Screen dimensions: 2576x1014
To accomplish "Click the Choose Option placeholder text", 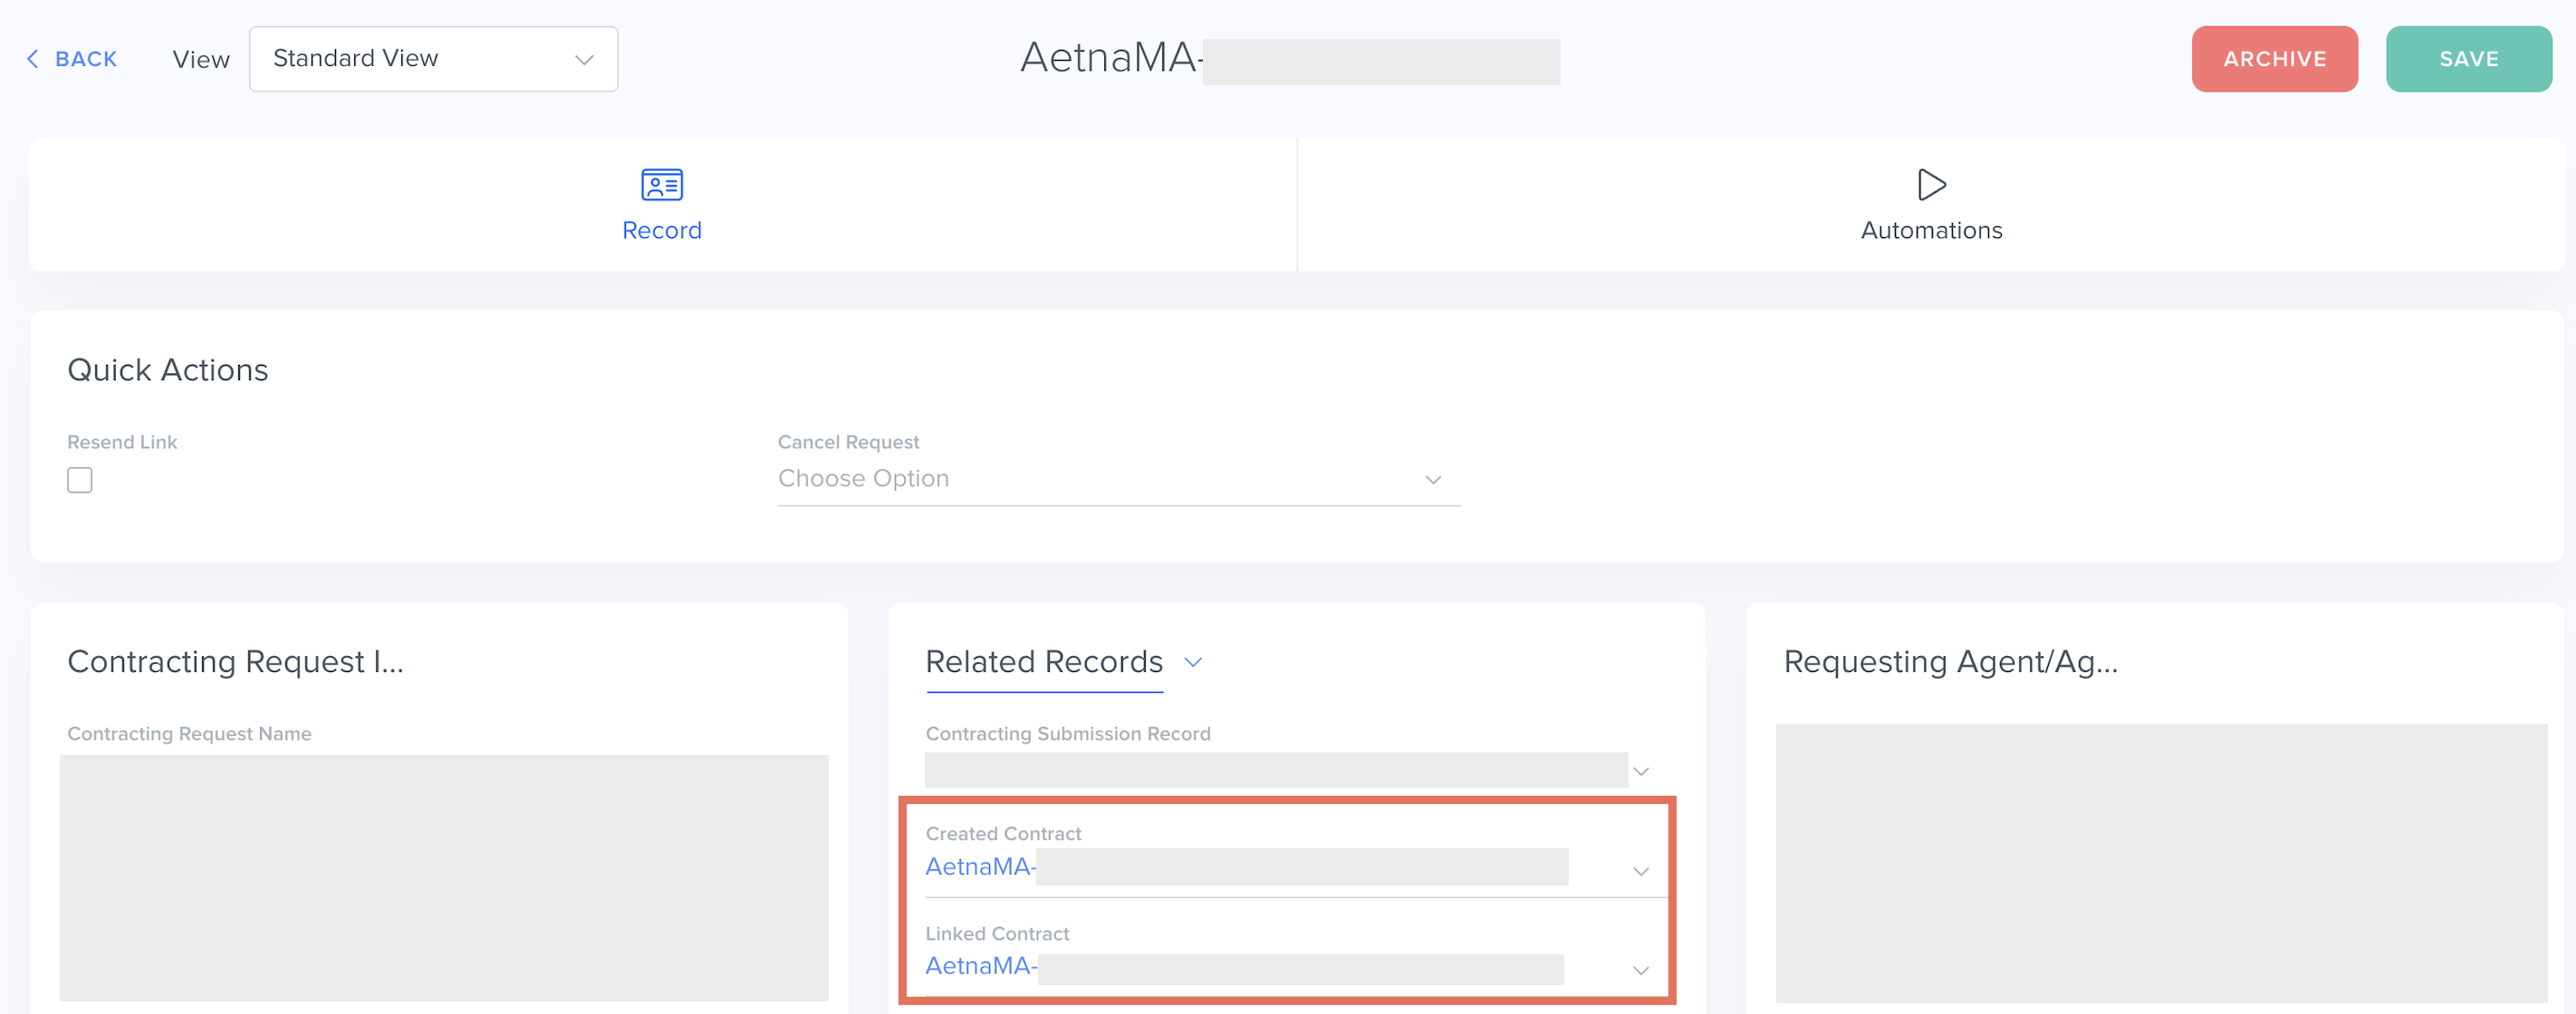I will point(863,479).
